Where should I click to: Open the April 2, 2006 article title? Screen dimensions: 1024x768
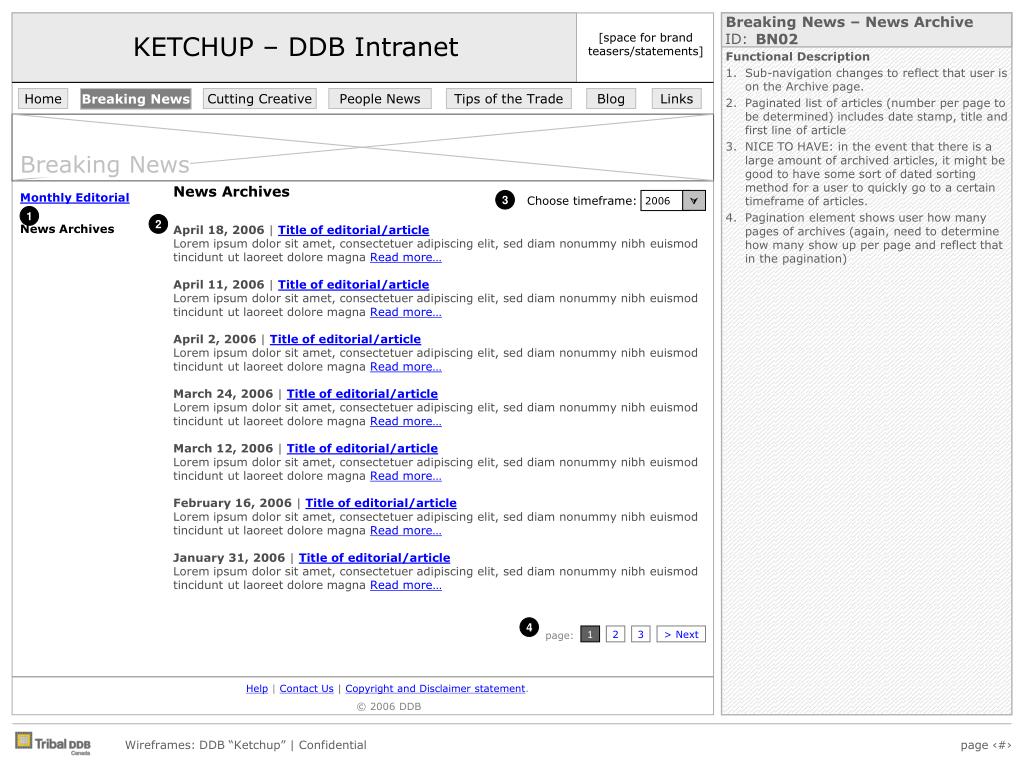click(x=345, y=339)
